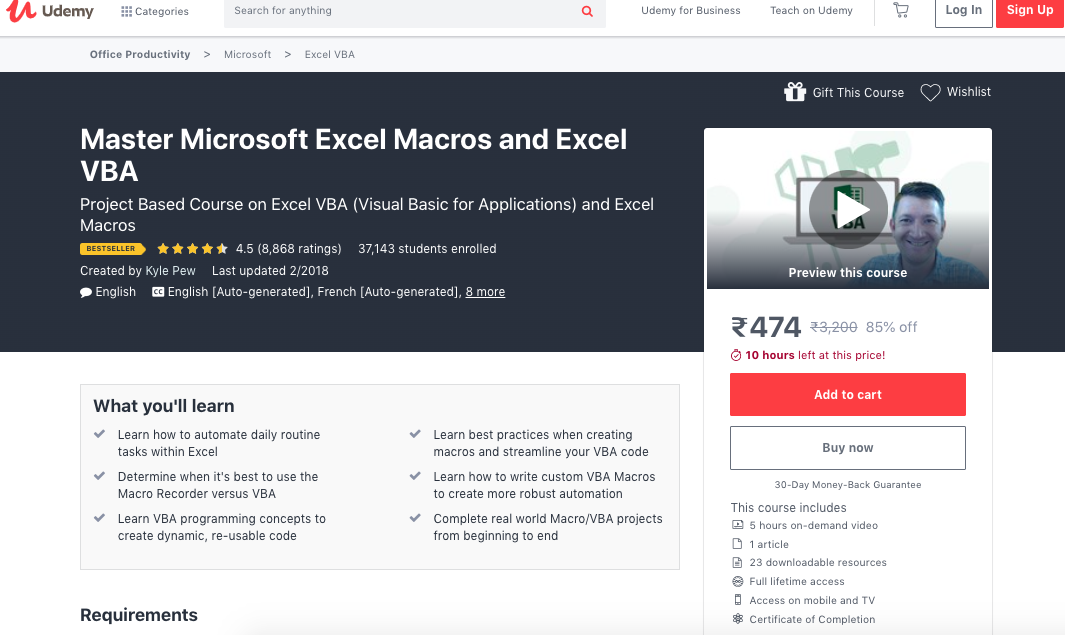The image size is (1065, 635).
Task: Click the star rating icons
Action: tap(192, 249)
